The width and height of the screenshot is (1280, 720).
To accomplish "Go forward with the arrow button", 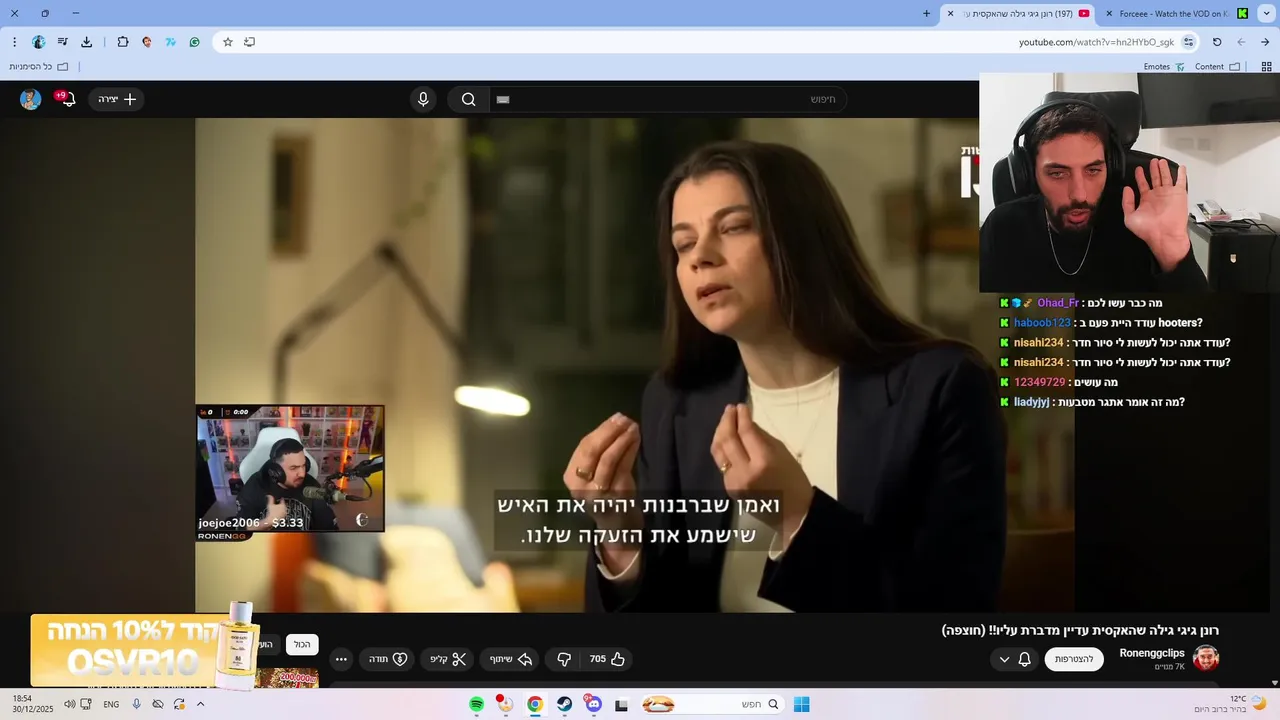I will point(1241,42).
